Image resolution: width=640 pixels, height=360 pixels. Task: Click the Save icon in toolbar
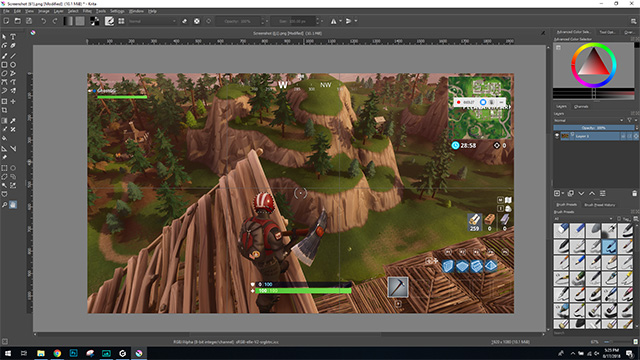(x=29, y=21)
